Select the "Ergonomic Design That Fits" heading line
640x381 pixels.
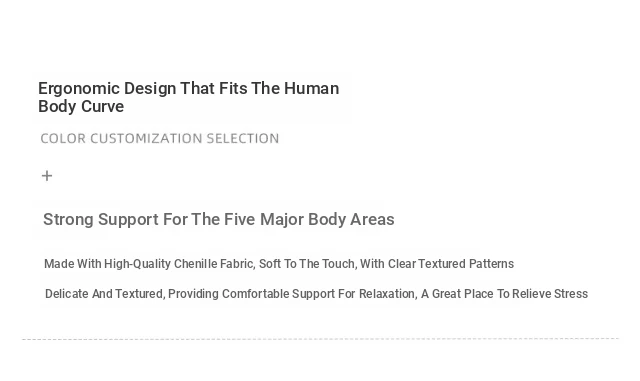(x=189, y=88)
